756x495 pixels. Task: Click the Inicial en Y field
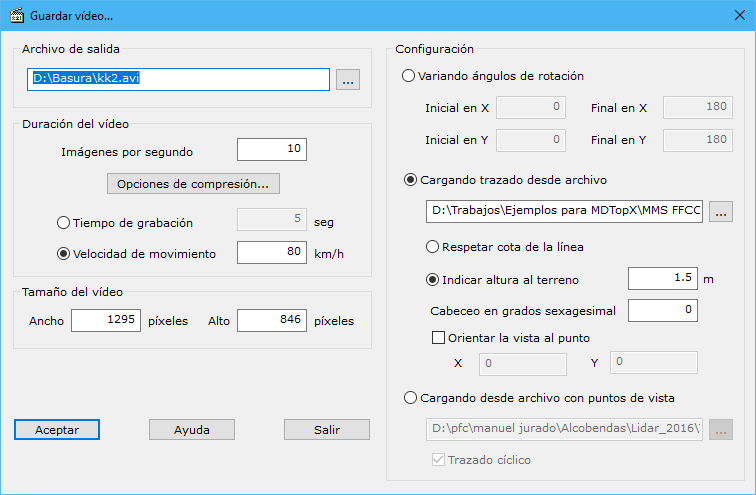[531, 140]
